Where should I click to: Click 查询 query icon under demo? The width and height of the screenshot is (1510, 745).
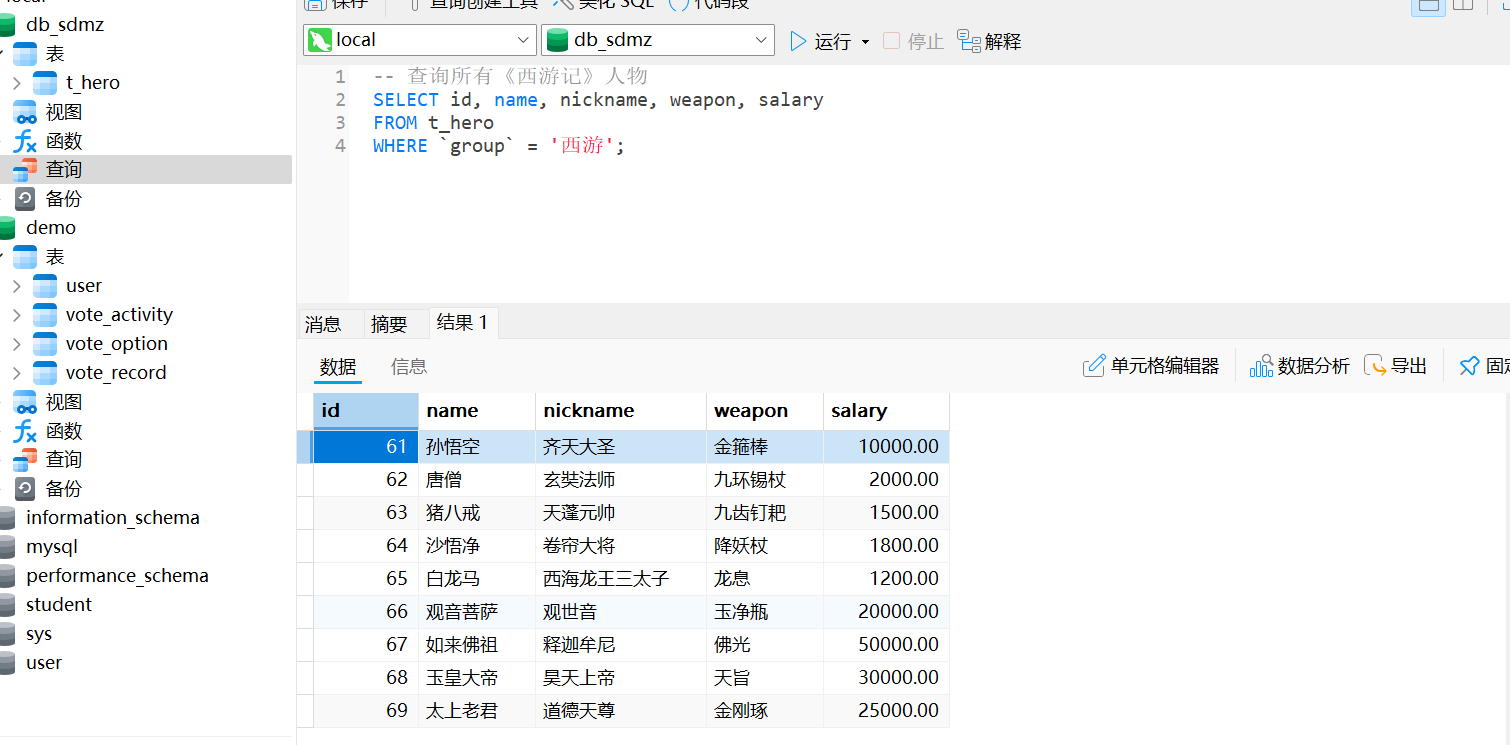click(25, 460)
